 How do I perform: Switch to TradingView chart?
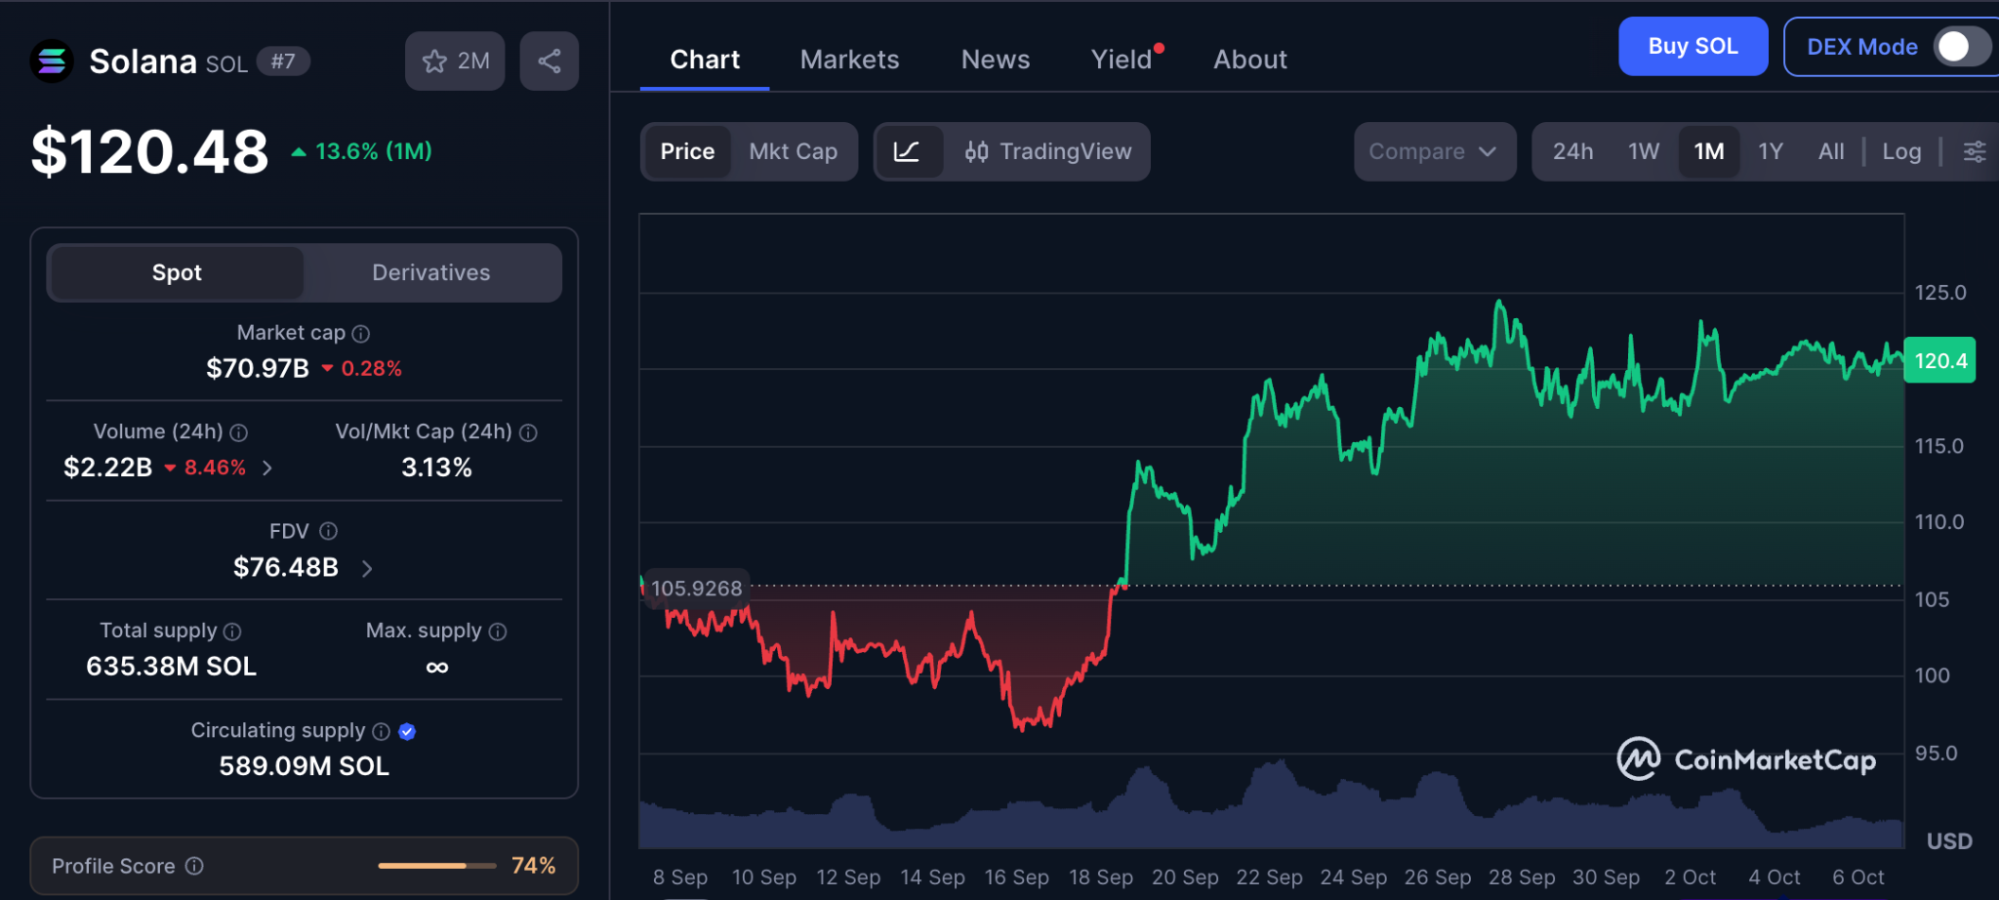[1048, 152]
